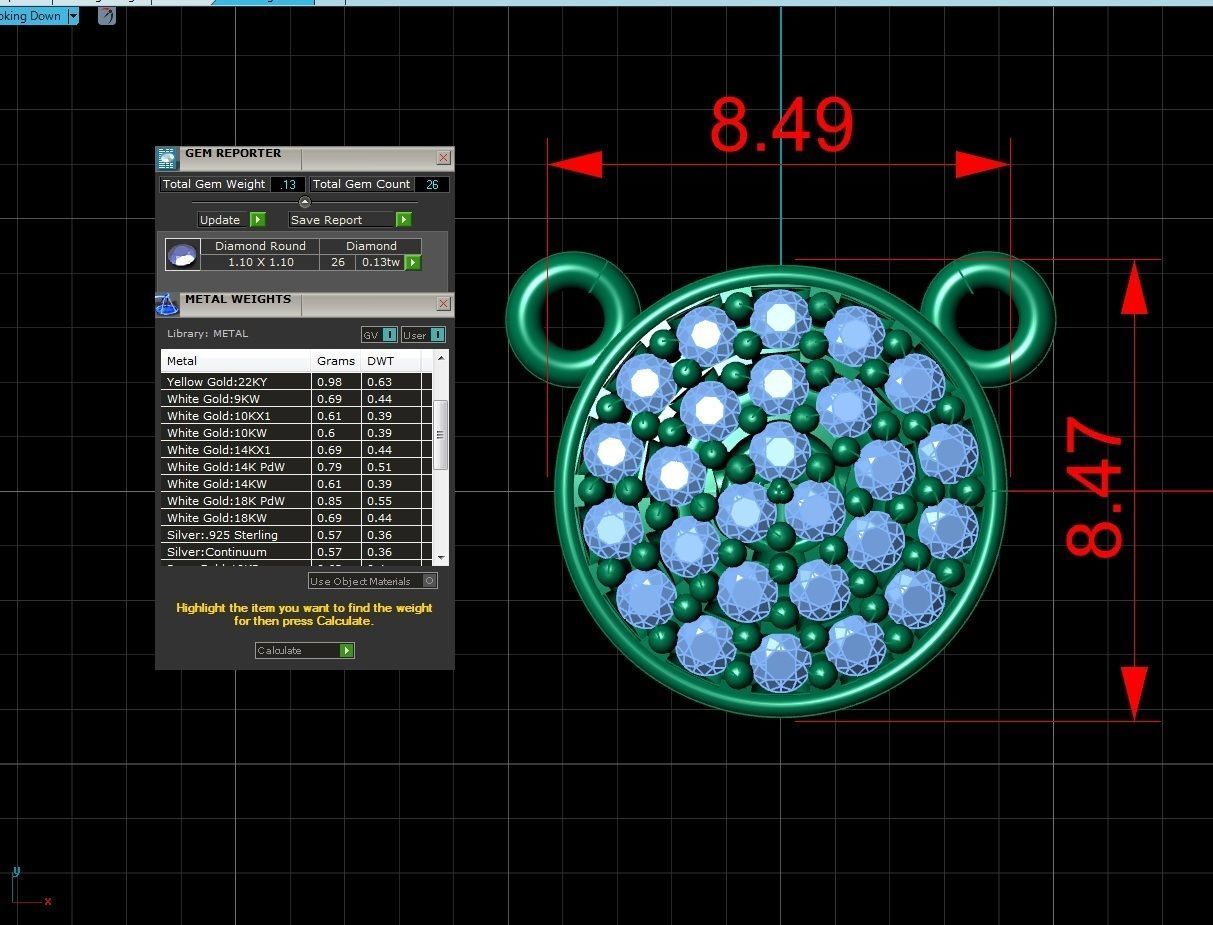Select the White Gold:10KX1 row
The height and width of the screenshot is (925, 1213).
click(x=296, y=416)
